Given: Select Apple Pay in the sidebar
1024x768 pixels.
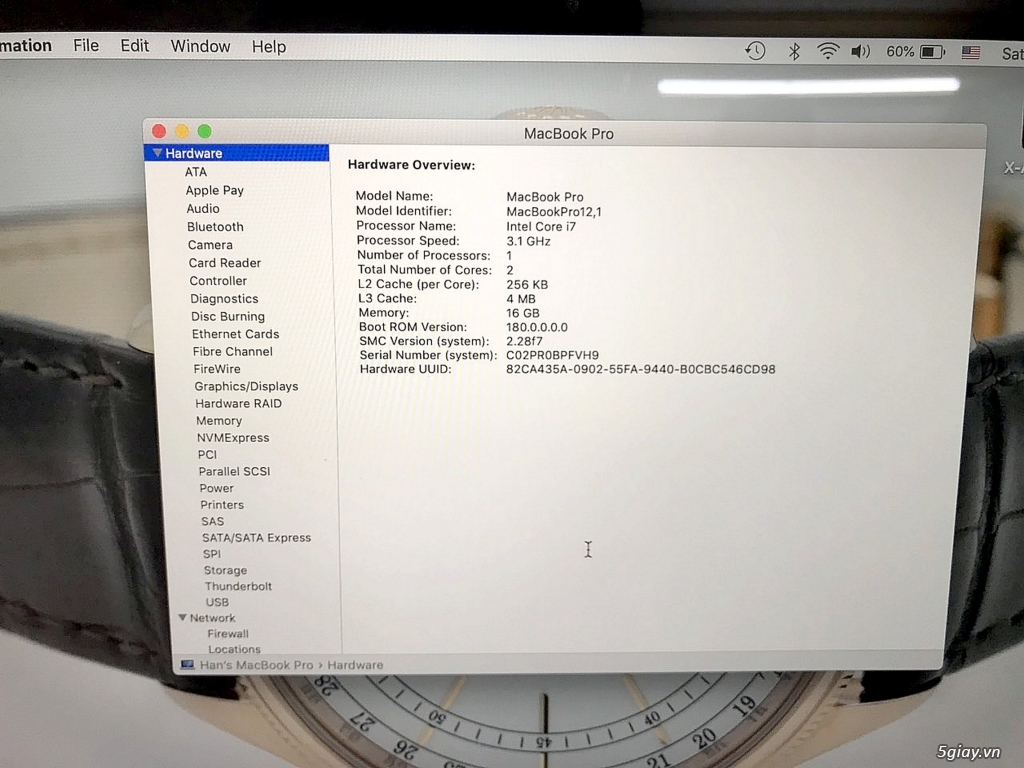Looking at the screenshot, I should click(214, 190).
